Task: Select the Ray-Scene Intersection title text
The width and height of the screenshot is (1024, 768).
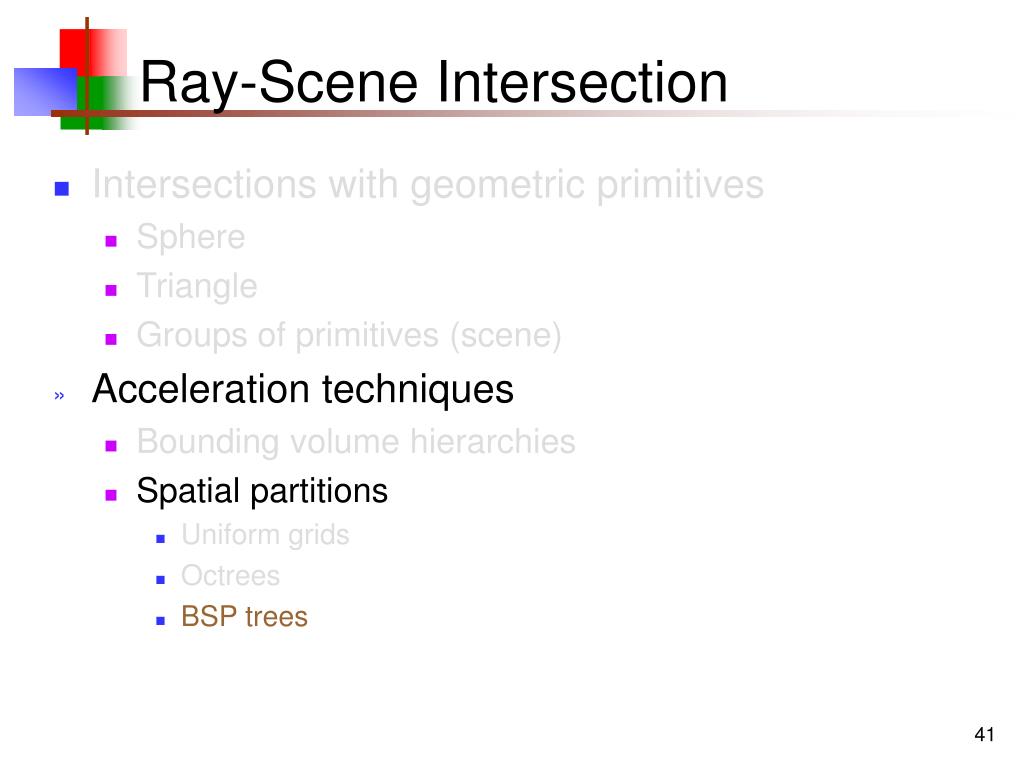Action: click(434, 83)
